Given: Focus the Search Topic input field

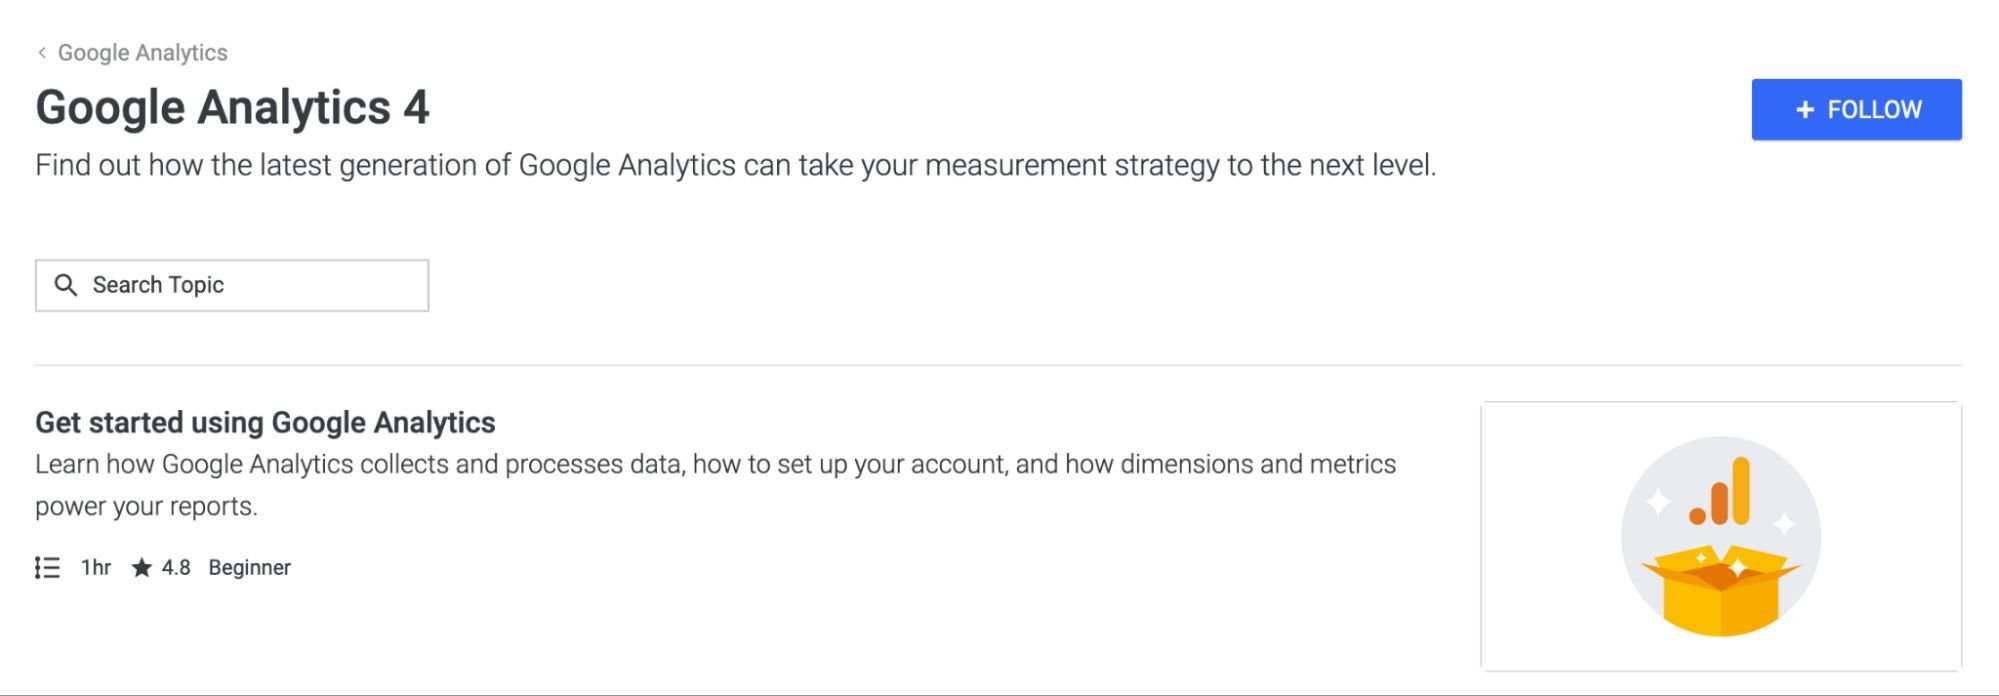Looking at the screenshot, I should (x=232, y=285).
